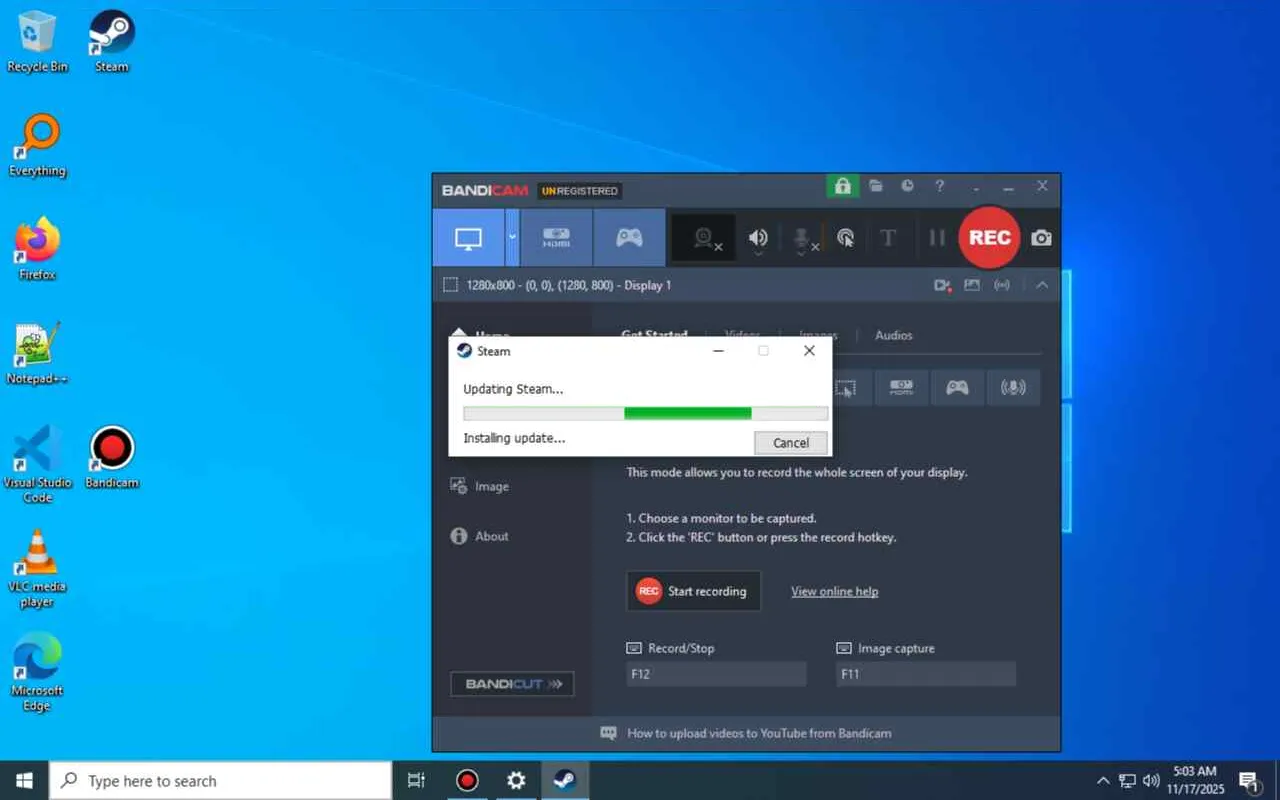Click the Steam update progress bar
1280x800 pixels.
point(646,413)
